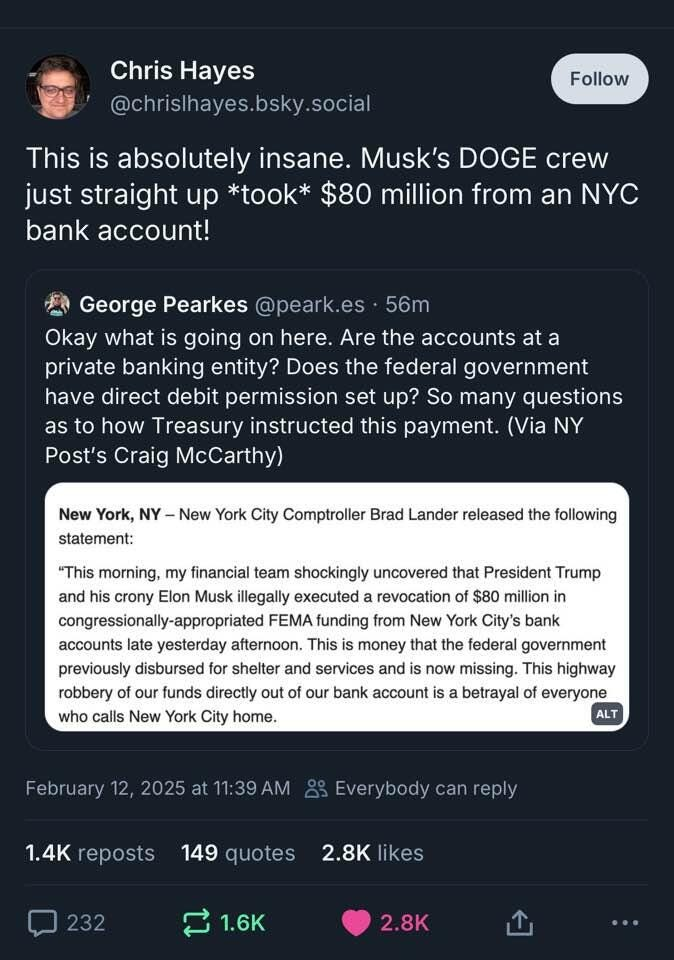Tap the green repost arrows icon
Screen dimensions: 674x960
click(197, 922)
